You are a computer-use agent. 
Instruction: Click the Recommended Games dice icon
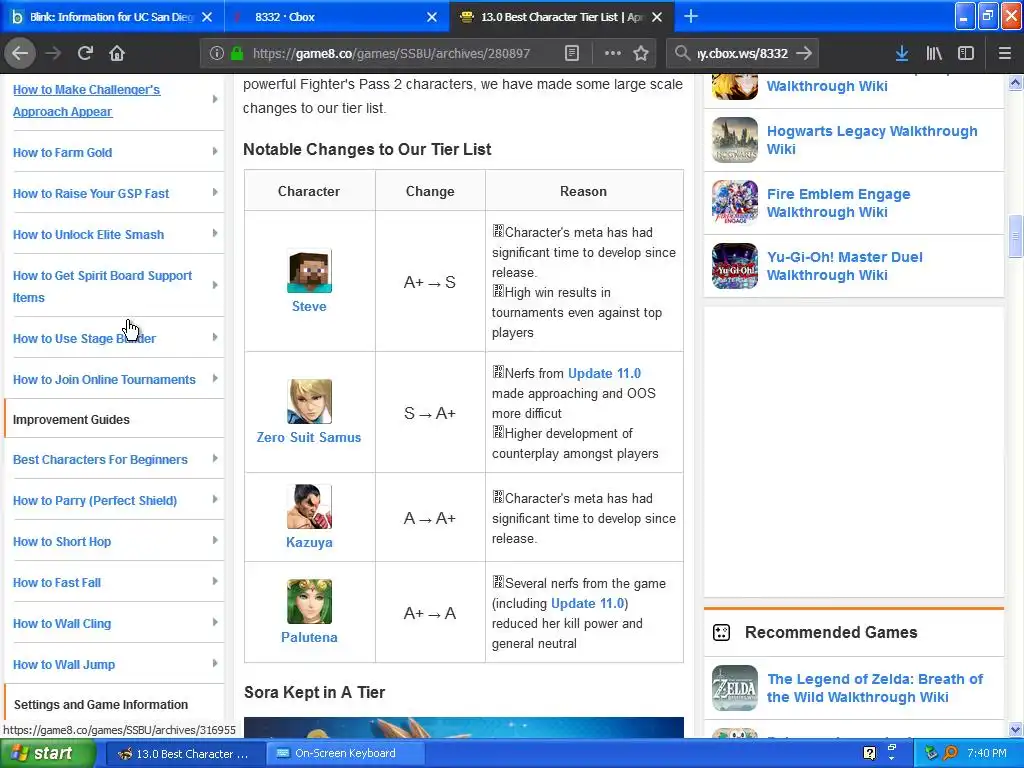coord(722,632)
